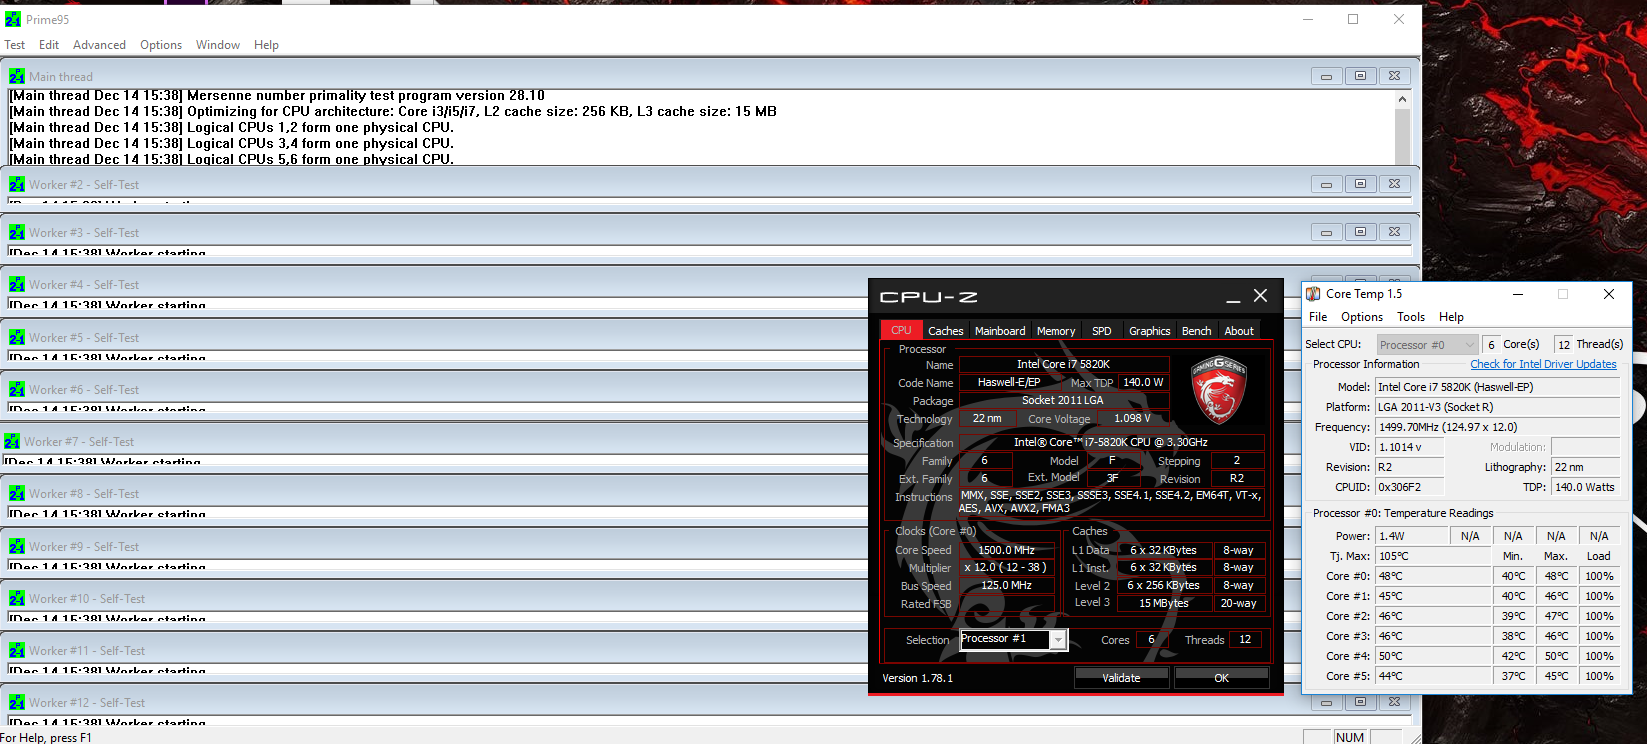This screenshot has height=744, width=1647.
Task: Click the Core Temp Power 1.4W reading
Action: (x=1411, y=536)
